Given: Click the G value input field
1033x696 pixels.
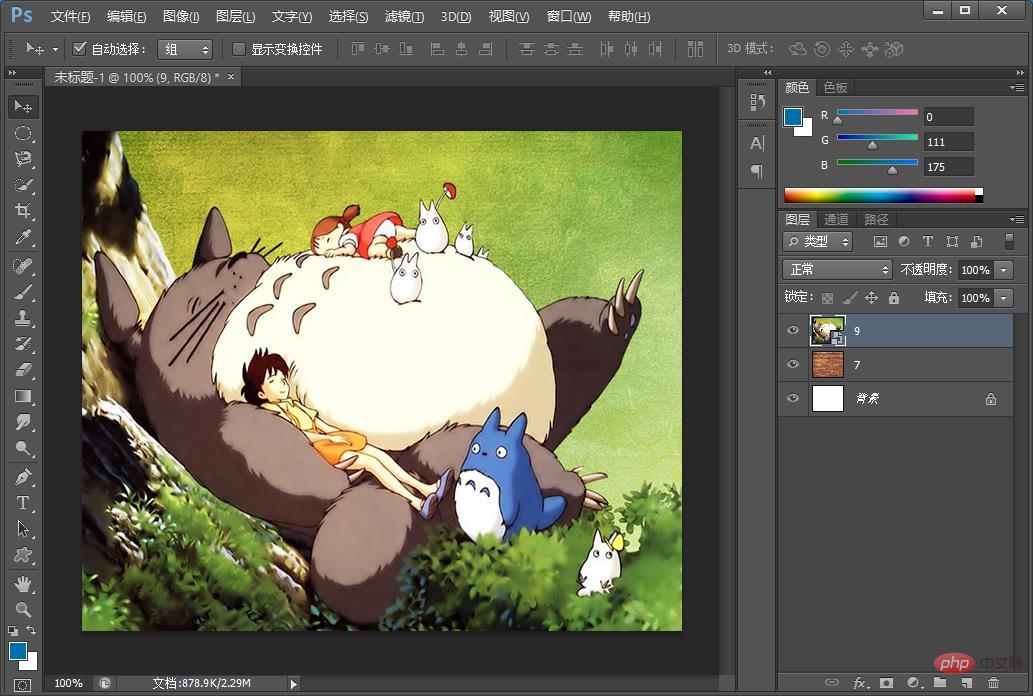Looking at the screenshot, I should (x=948, y=142).
